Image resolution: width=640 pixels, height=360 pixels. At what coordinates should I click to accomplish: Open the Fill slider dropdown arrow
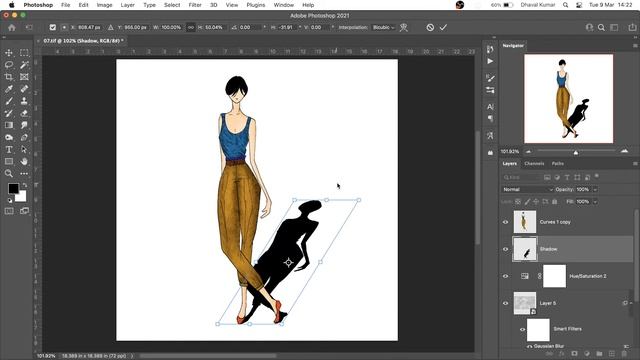[595, 202]
